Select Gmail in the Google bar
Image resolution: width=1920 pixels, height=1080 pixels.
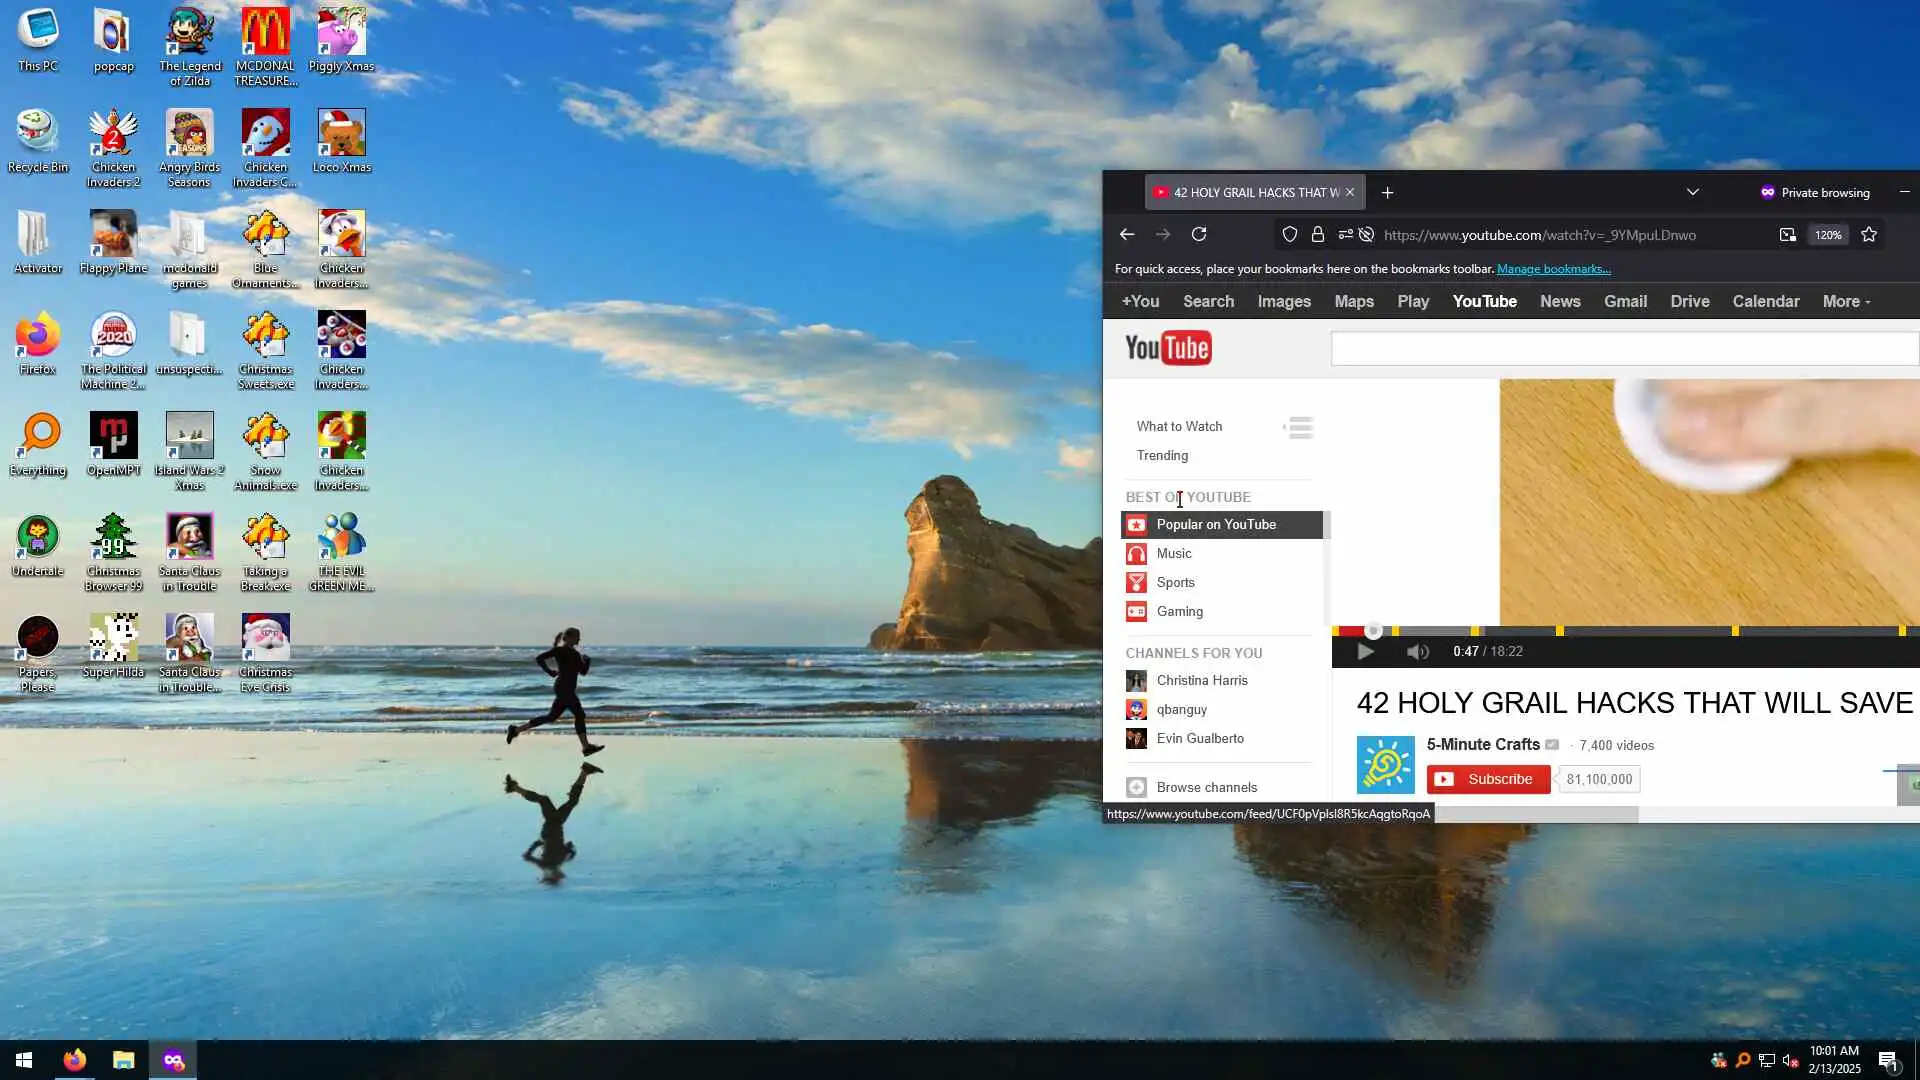coord(1625,301)
